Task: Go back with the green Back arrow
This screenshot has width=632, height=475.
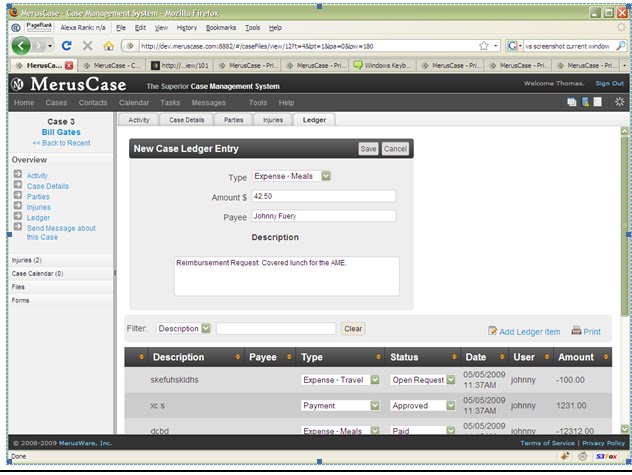Action: [x=21, y=46]
